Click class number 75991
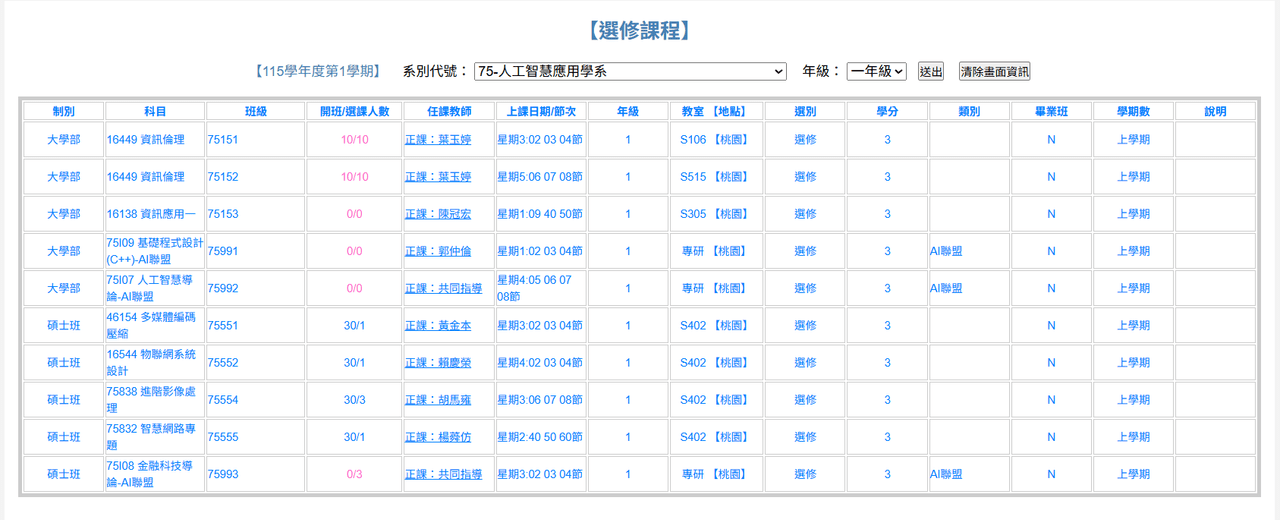Viewport: 1280px width, 520px height. click(223, 251)
